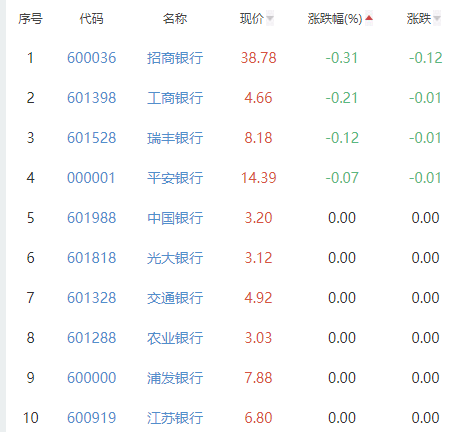465x432 pixels.
Task: Open 招商银行 stock page
Action: pyautogui.click(x=175, y=58)
